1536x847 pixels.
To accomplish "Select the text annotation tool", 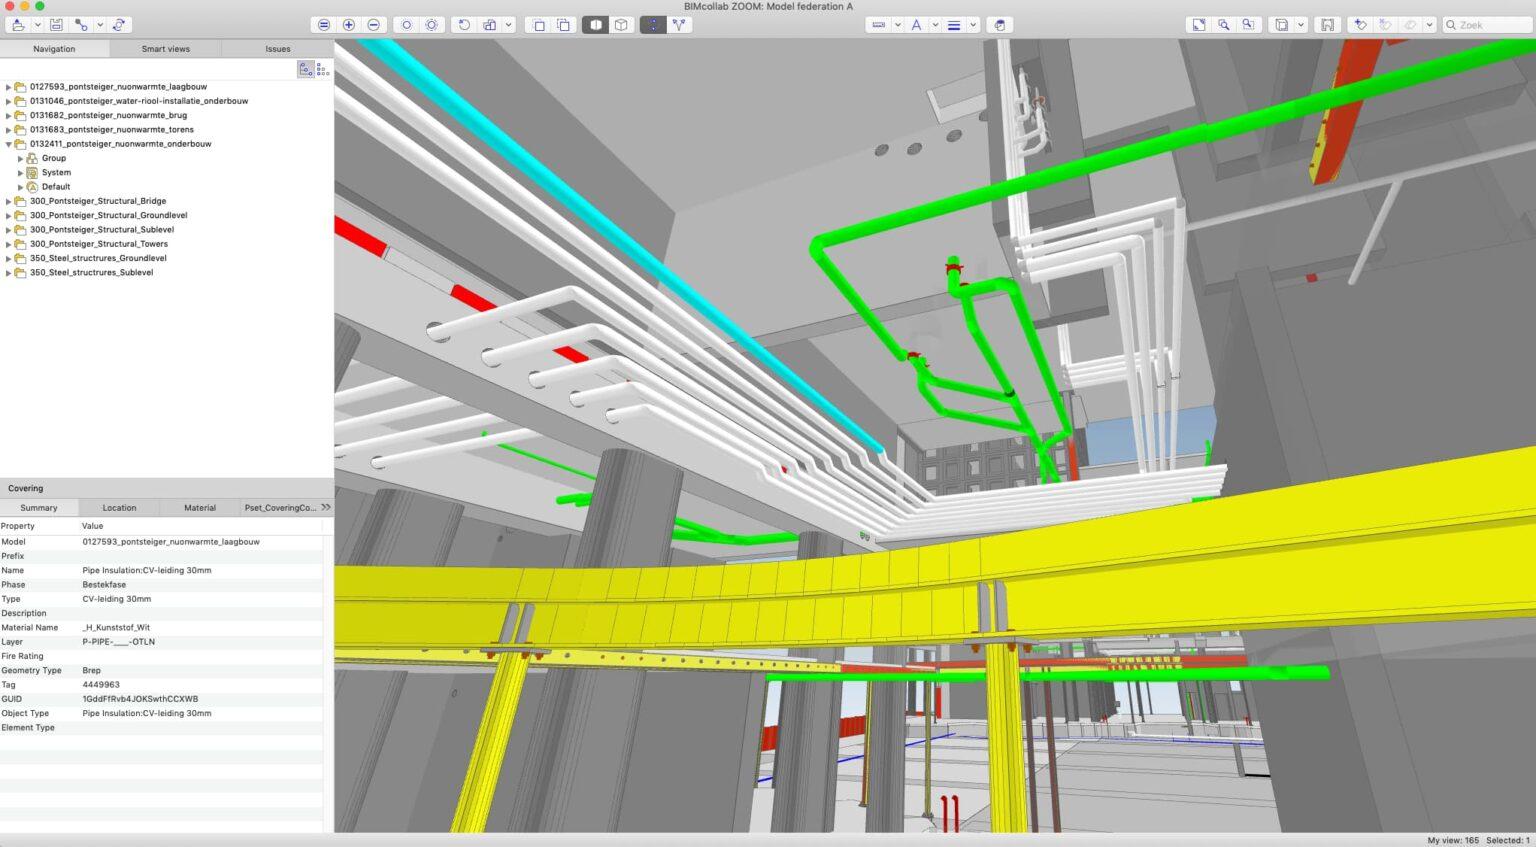I will point(916,24).
